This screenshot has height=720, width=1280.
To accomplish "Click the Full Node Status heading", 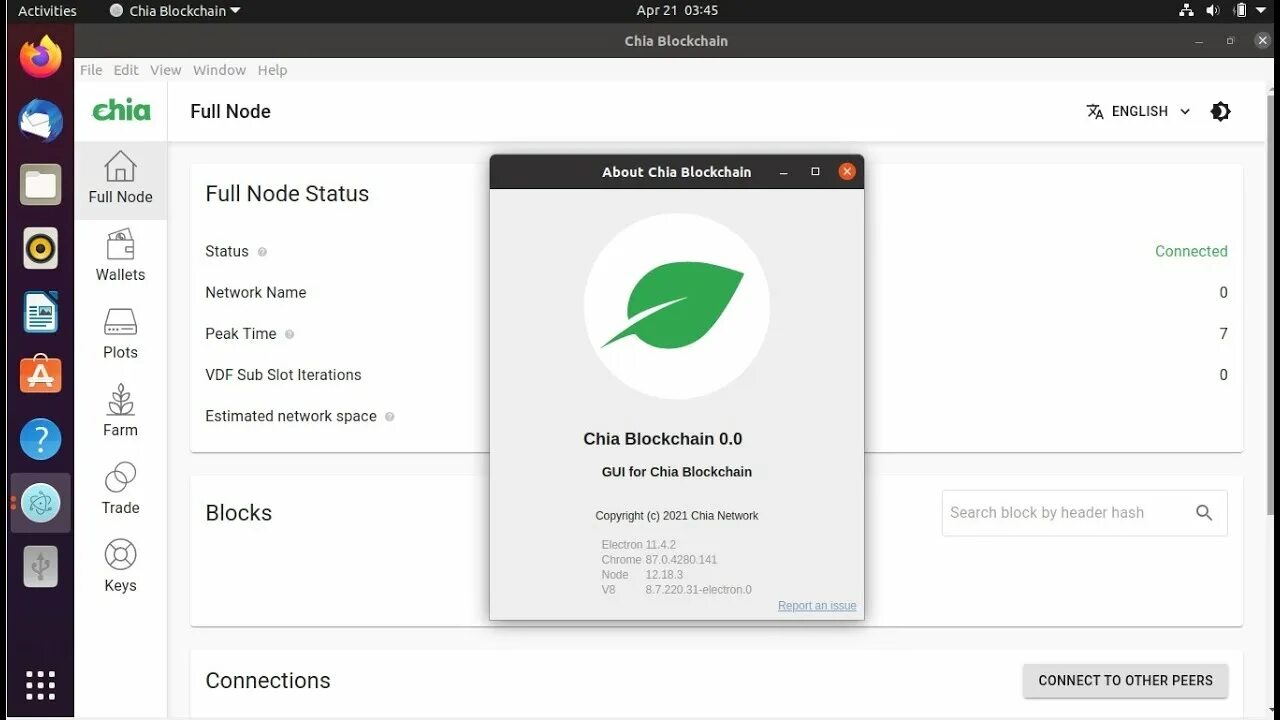I will pos(287,194).
